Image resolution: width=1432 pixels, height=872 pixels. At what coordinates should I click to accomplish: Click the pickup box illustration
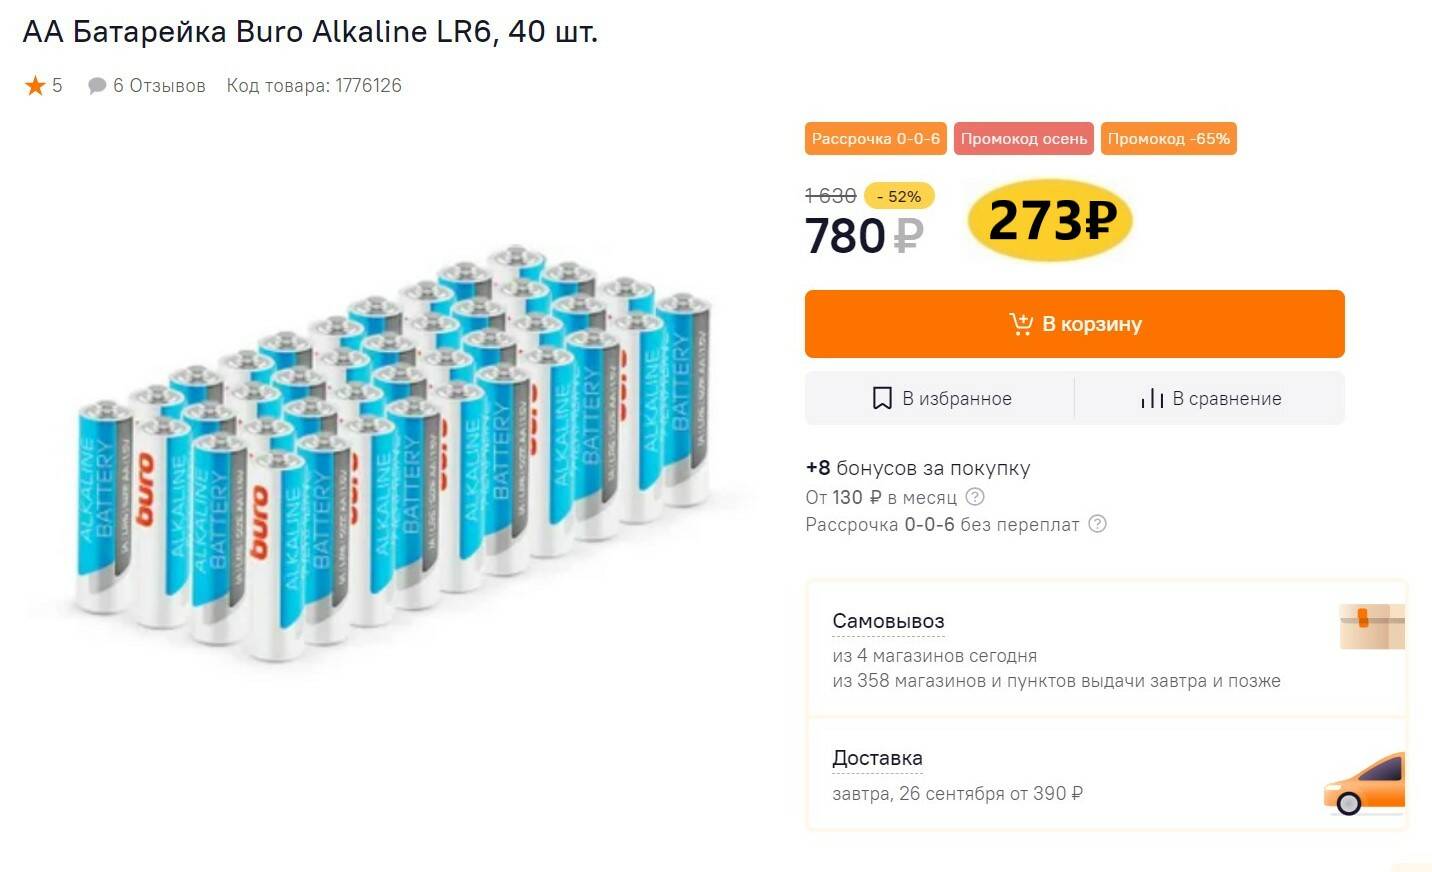[x=1371, y=626]
